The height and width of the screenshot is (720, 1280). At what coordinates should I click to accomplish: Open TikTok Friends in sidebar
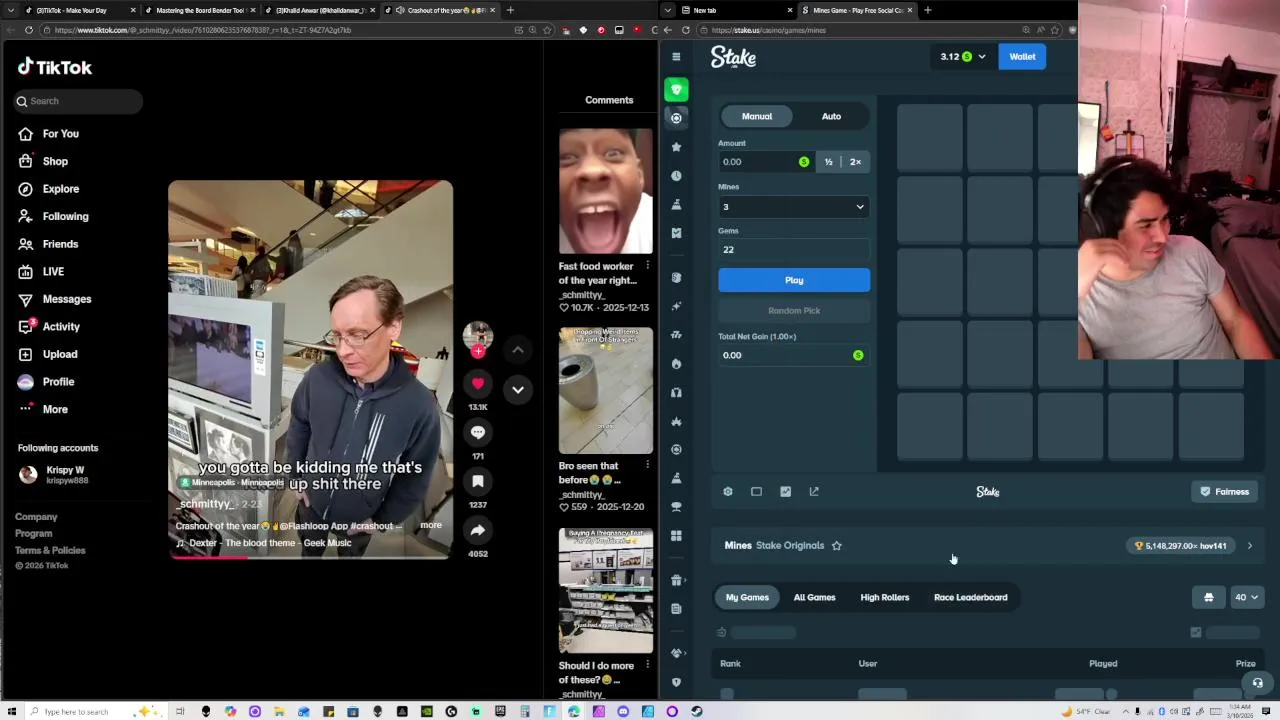coord(48,244)
